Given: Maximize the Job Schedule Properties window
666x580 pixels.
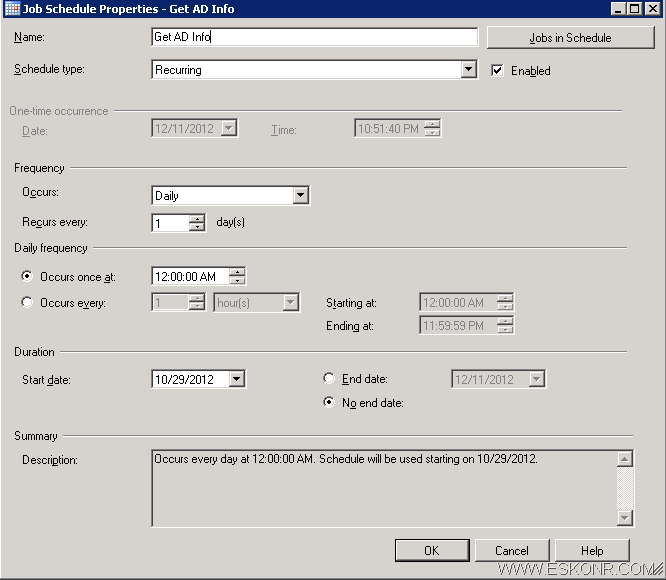Looking at the screenshot, I should click(634, 8).
